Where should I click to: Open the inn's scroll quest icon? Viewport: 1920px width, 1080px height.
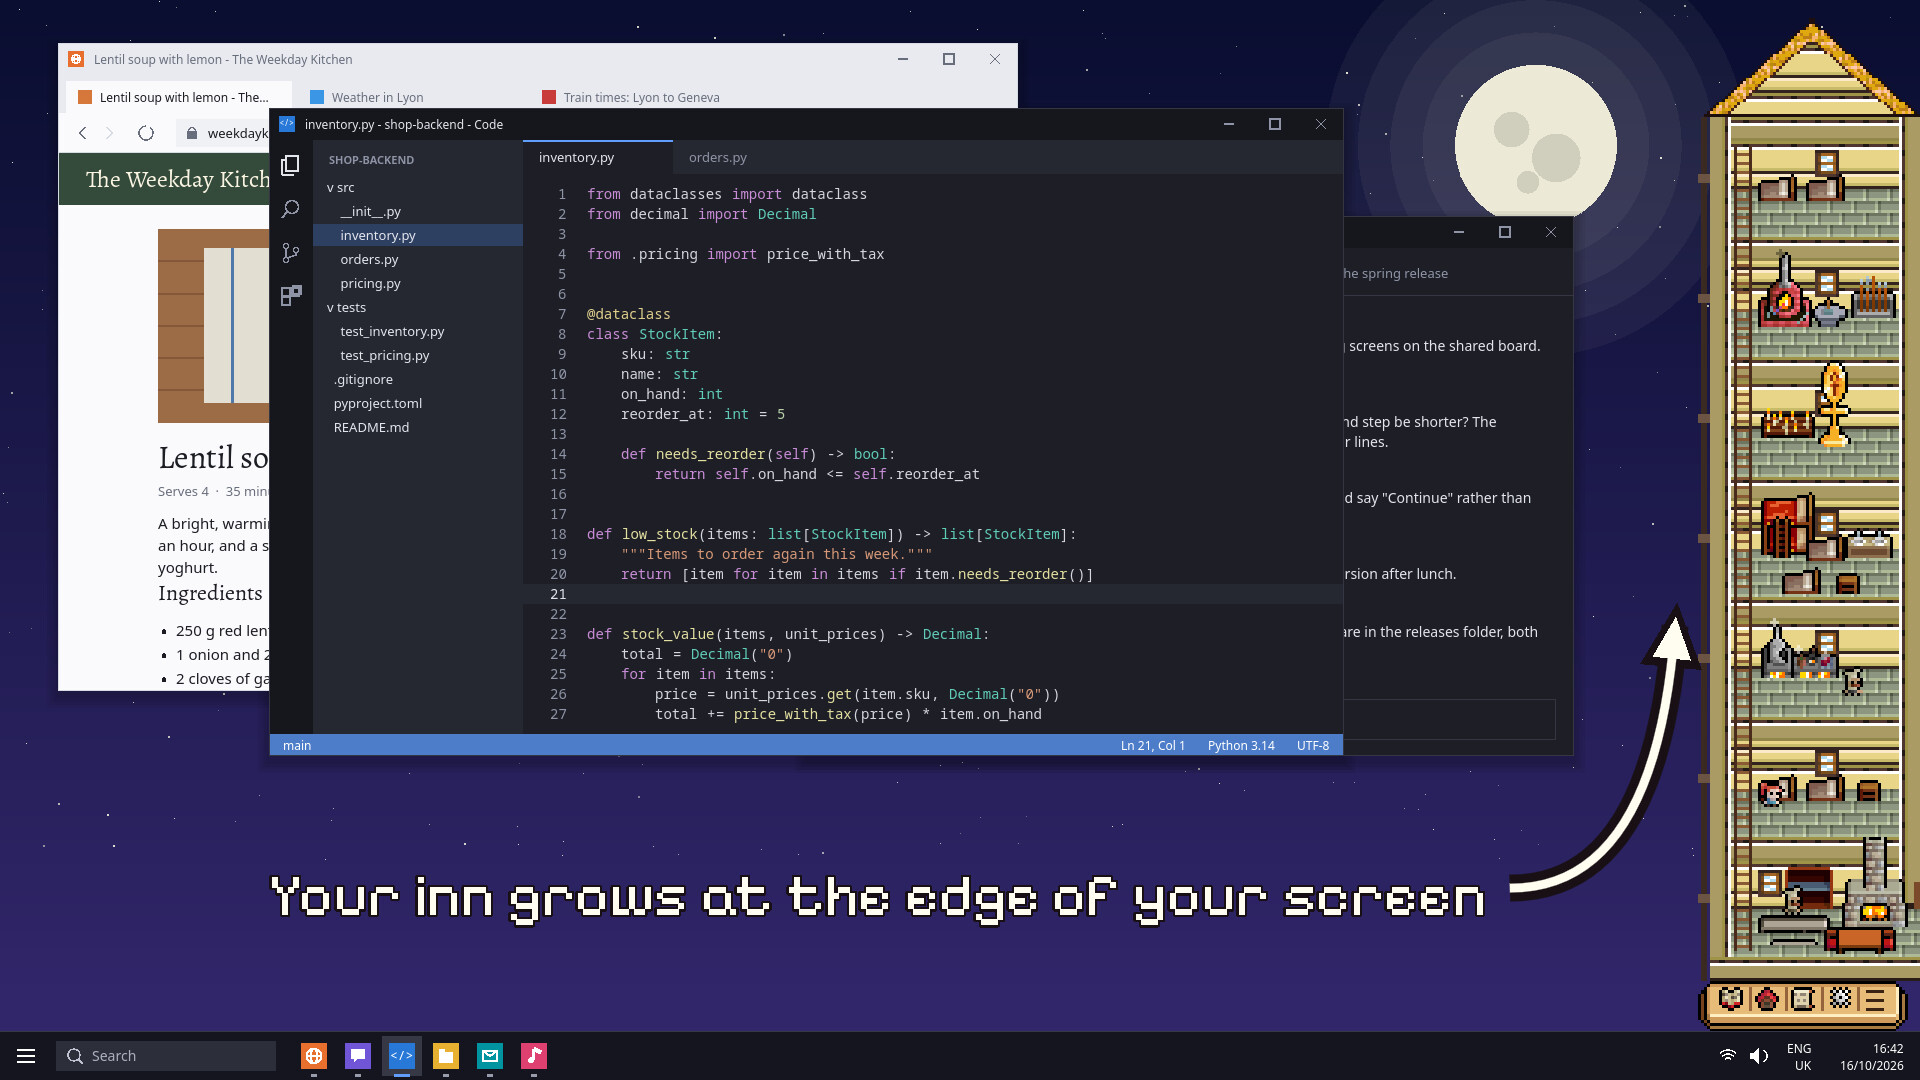[1803, 999]
